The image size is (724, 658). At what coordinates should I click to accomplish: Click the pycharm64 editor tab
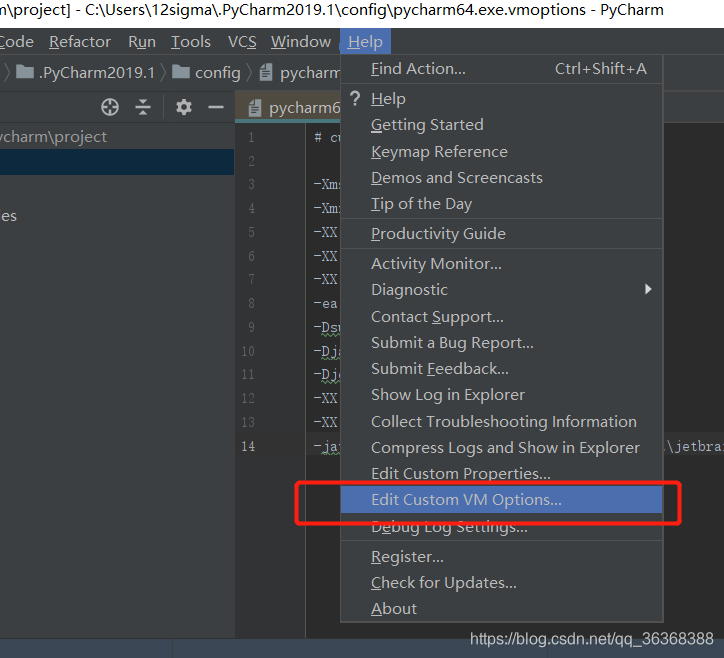point(288,108)
